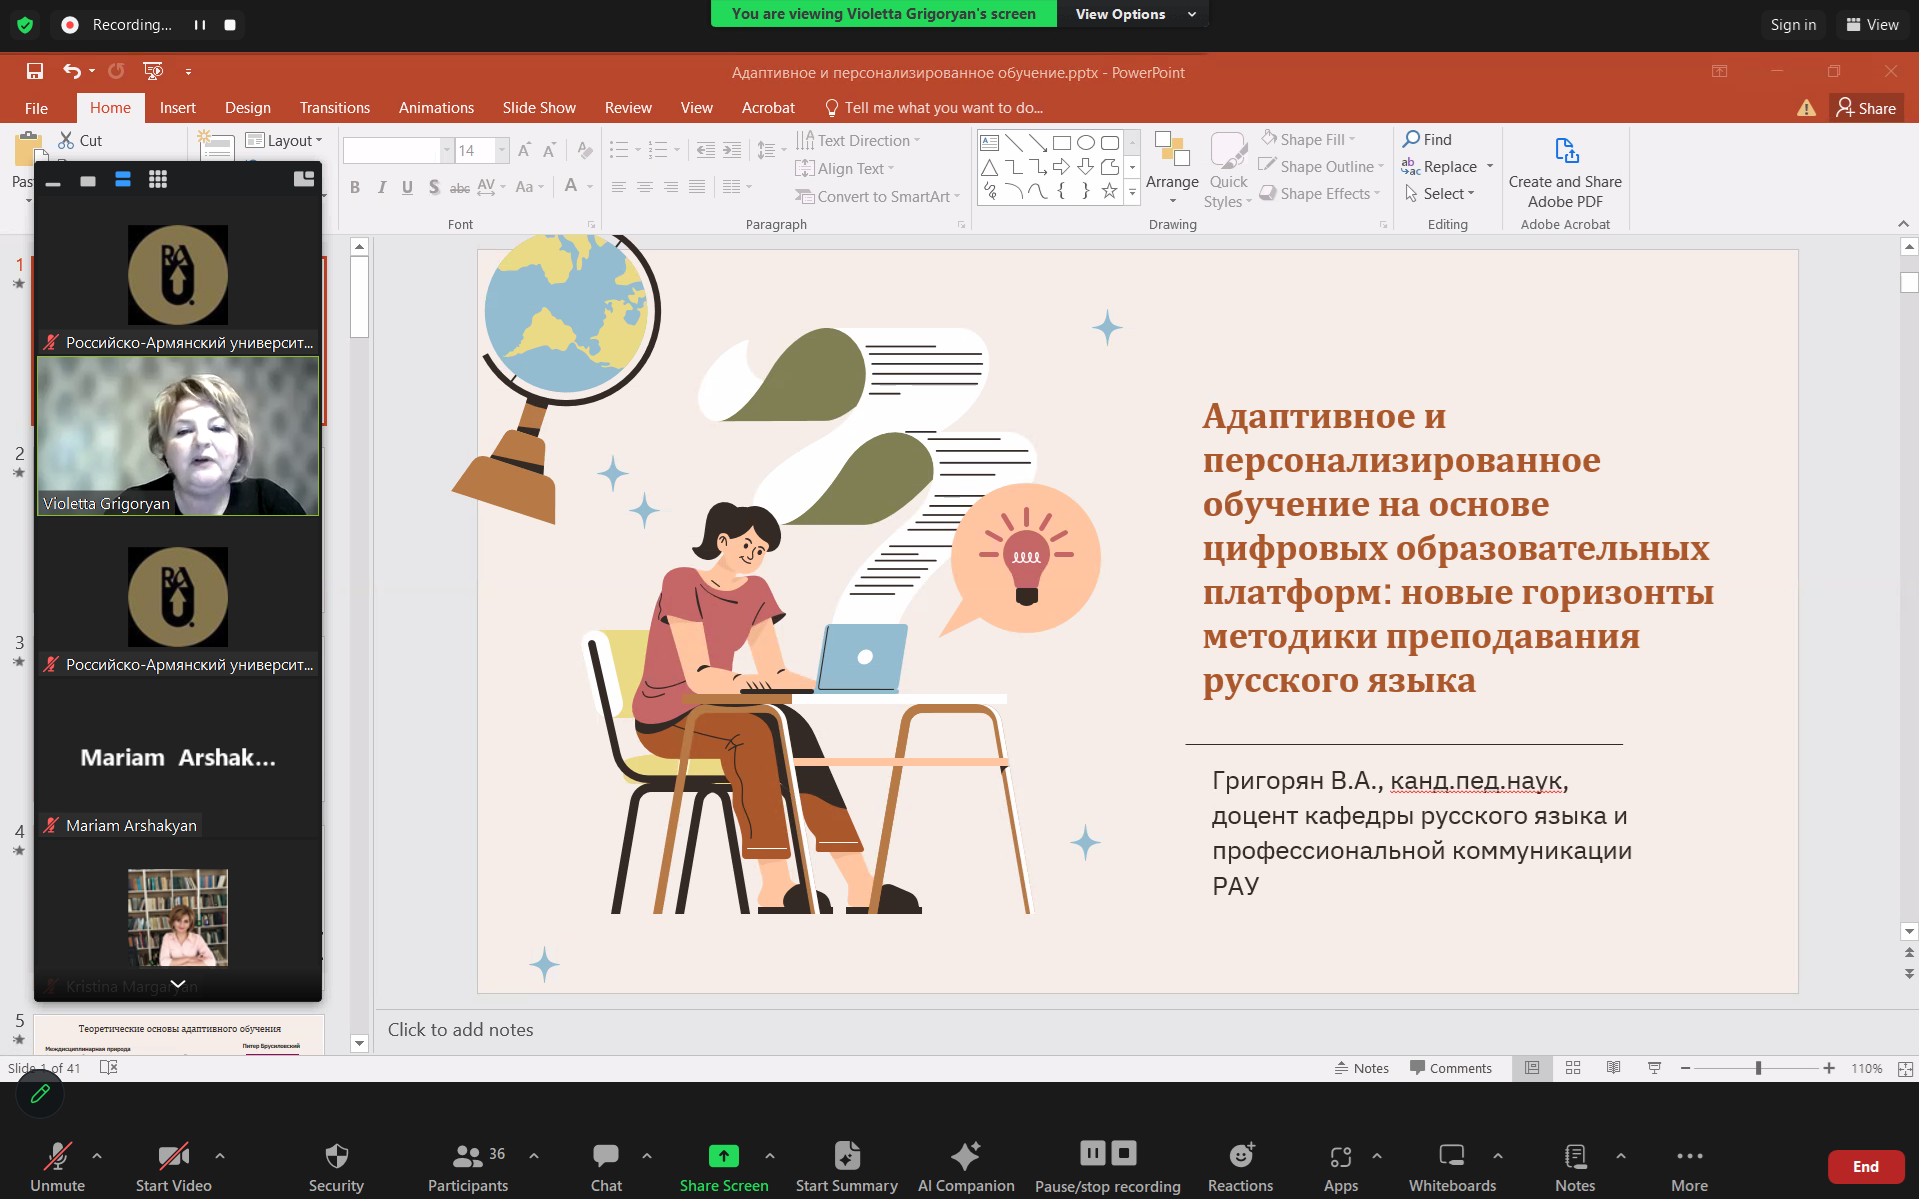Image resolution: width=1919 pixels, height=1199 pixels.
Task: End the meeting with End button
Action: (1864, 1166)
